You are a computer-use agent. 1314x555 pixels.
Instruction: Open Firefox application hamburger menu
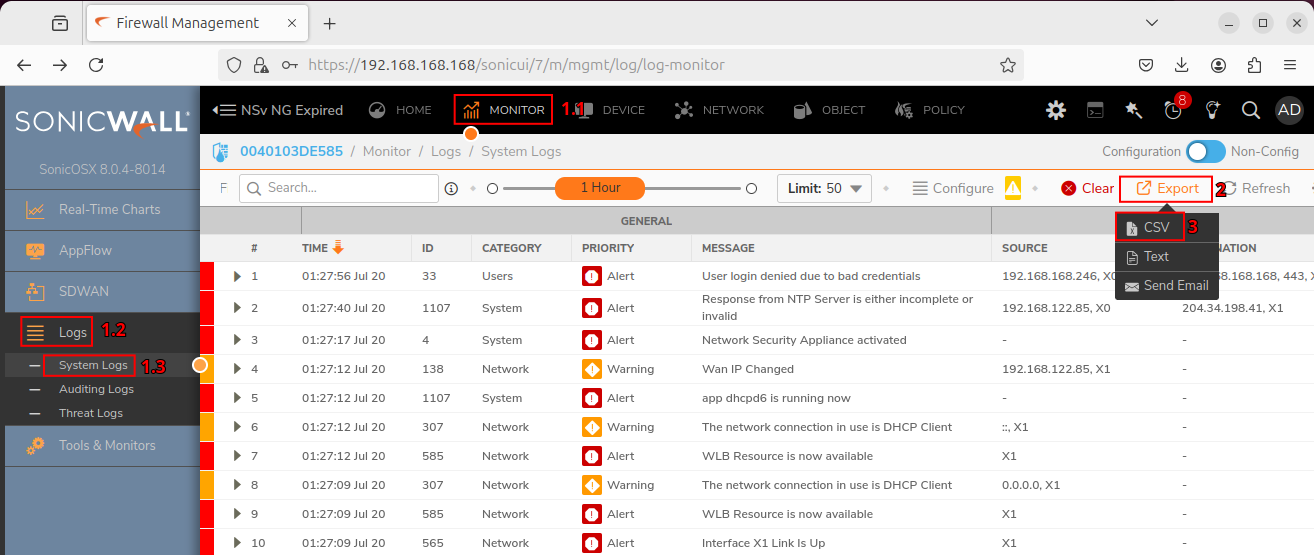[x=1290, y=65]
